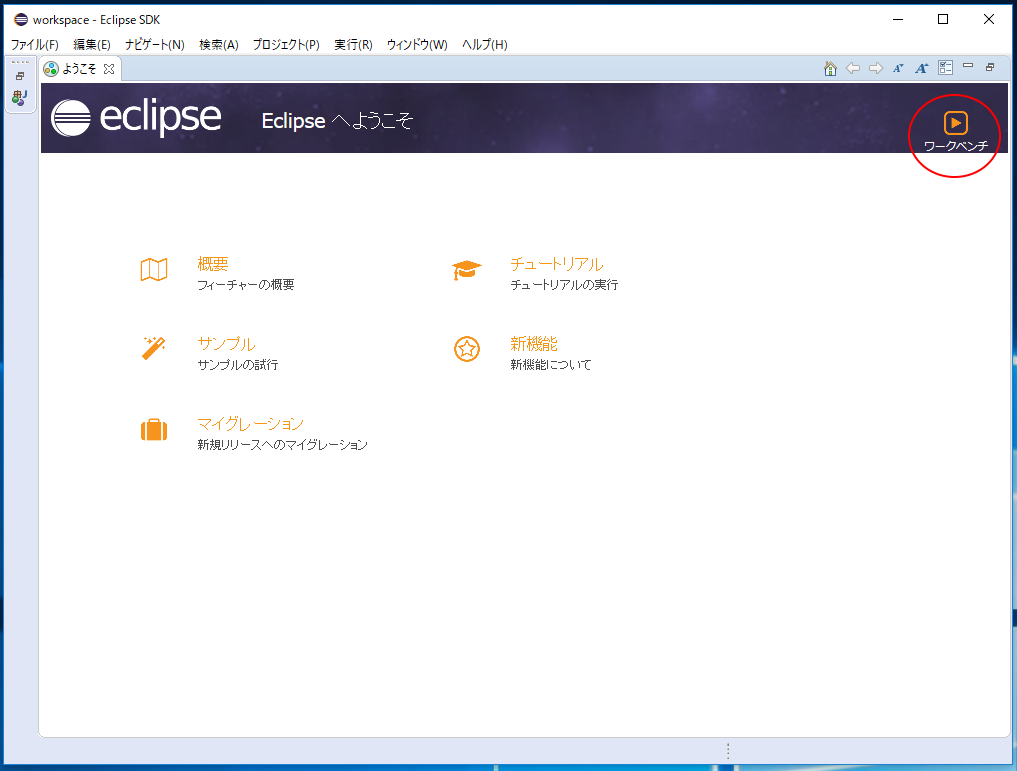Reduce the Welcome page font size
Image resolution: width=1017 pixels, height=771 pixels.
[x=898, y=68]
